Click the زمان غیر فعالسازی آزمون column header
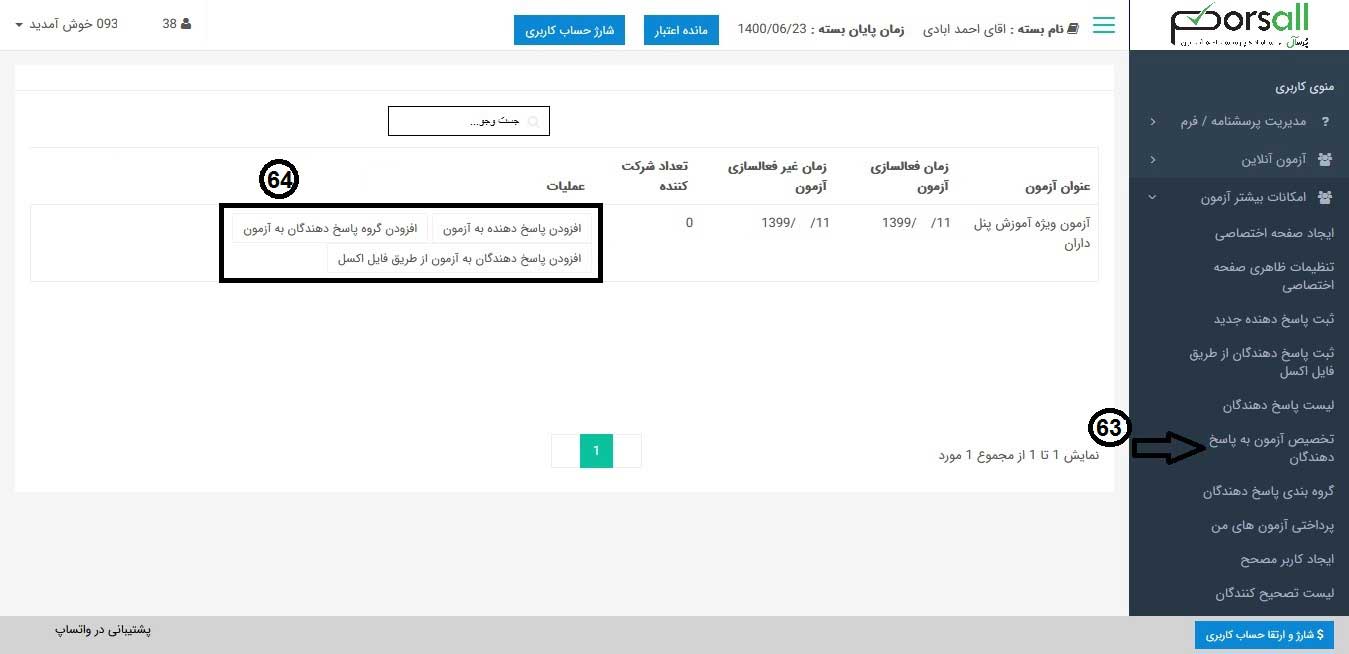Image resolution: width=1349 pixels, height=654 pixels. pyautogui.click(x=777, y=176)
